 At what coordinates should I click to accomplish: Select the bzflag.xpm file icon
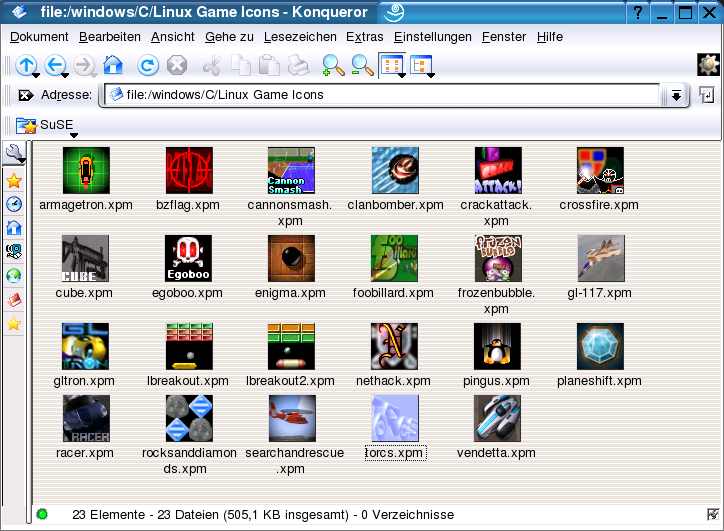189,170
